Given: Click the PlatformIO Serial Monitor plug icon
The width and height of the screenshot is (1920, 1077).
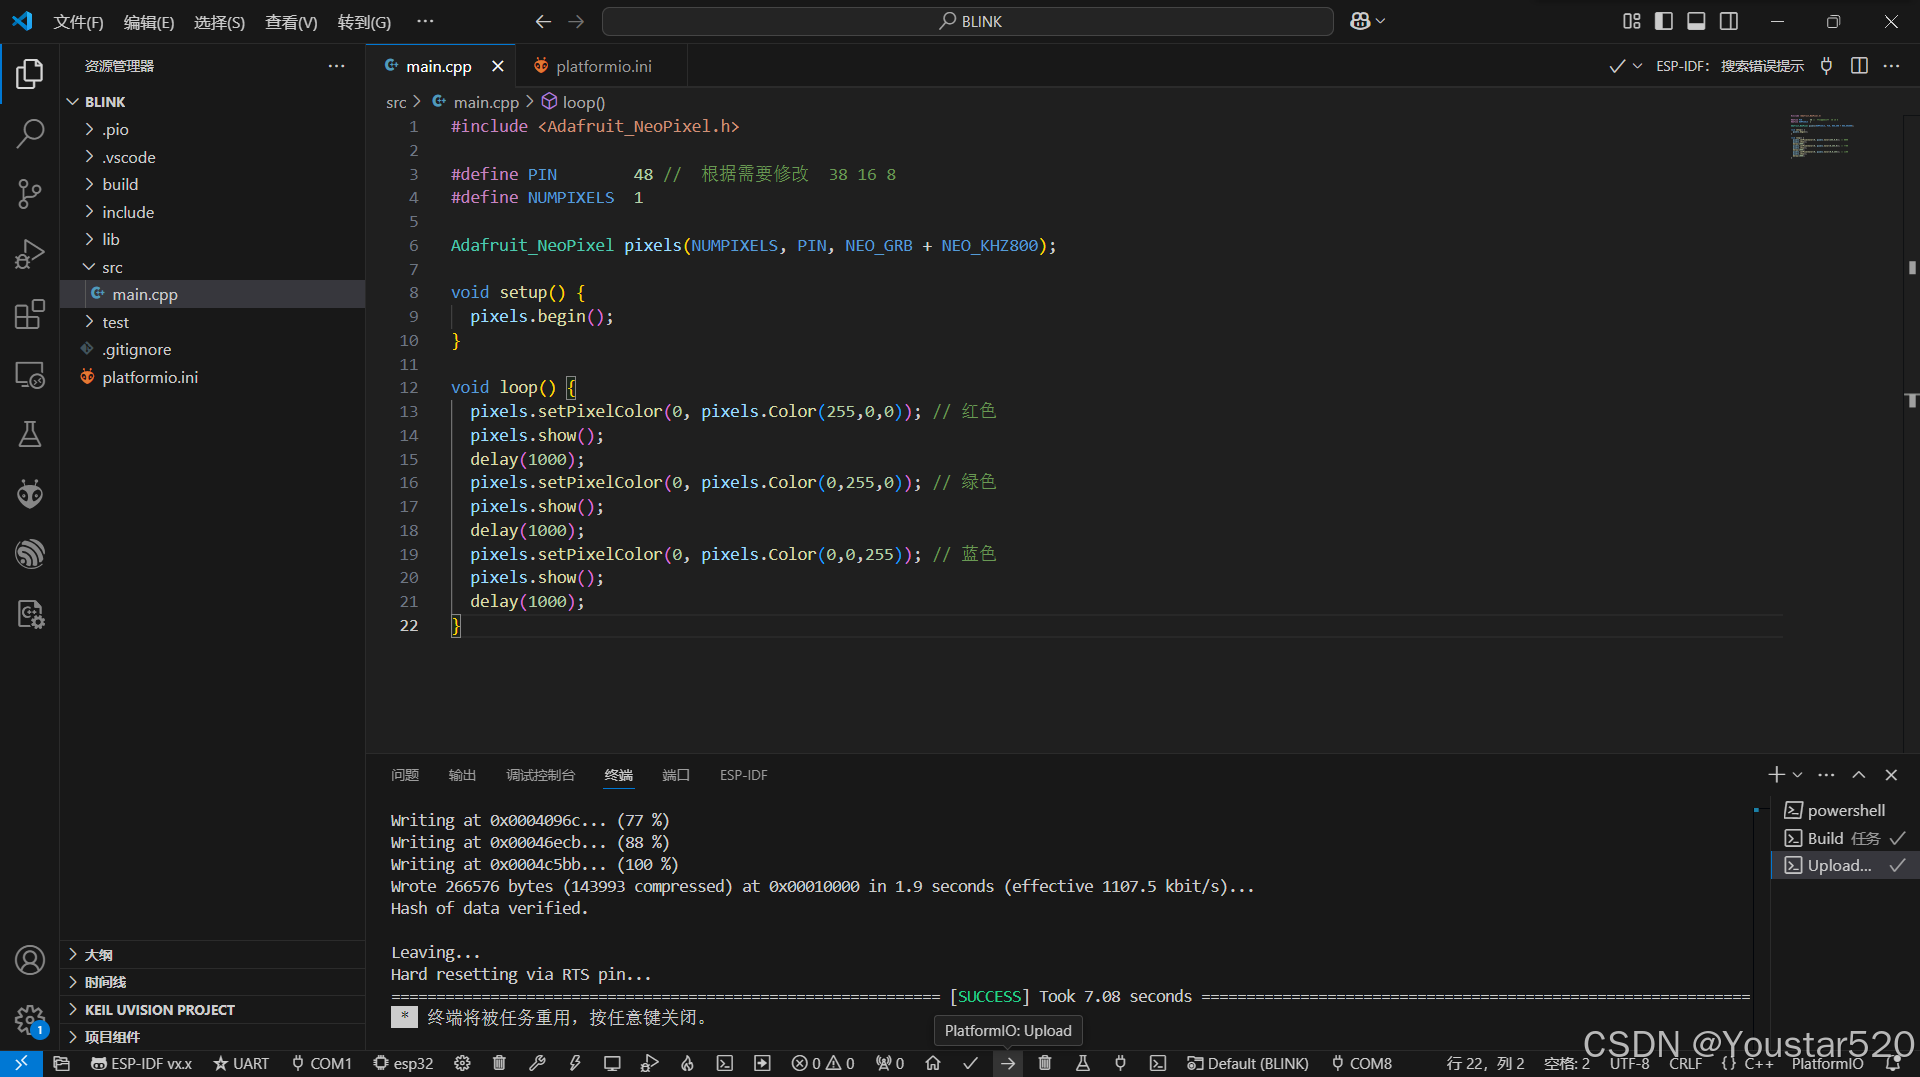Looking at the screenshot, I should pos(1120,1064).
